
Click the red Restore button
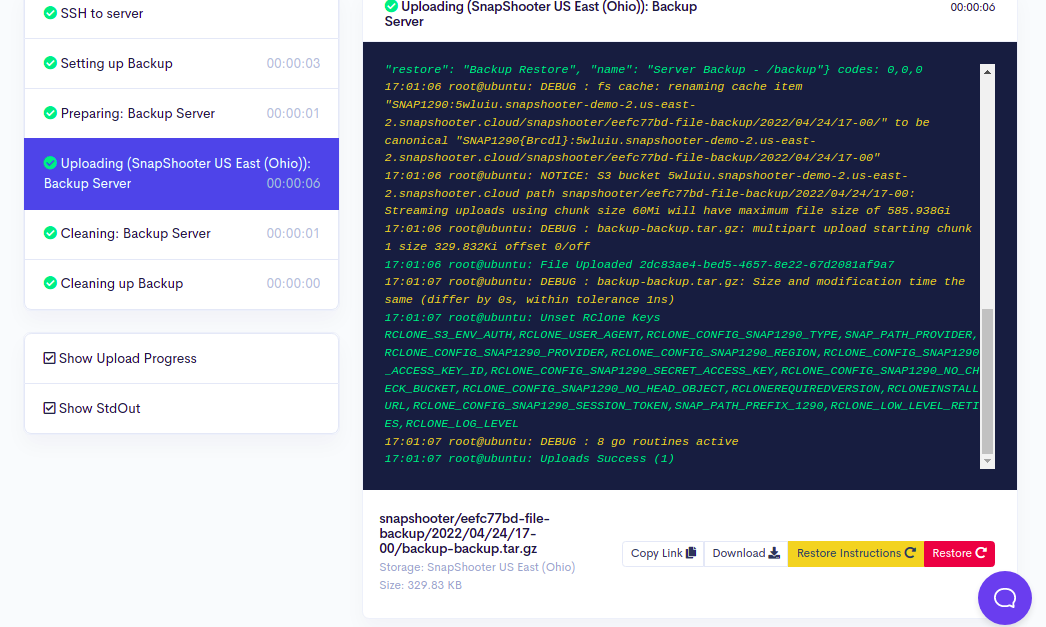(959, 554)
